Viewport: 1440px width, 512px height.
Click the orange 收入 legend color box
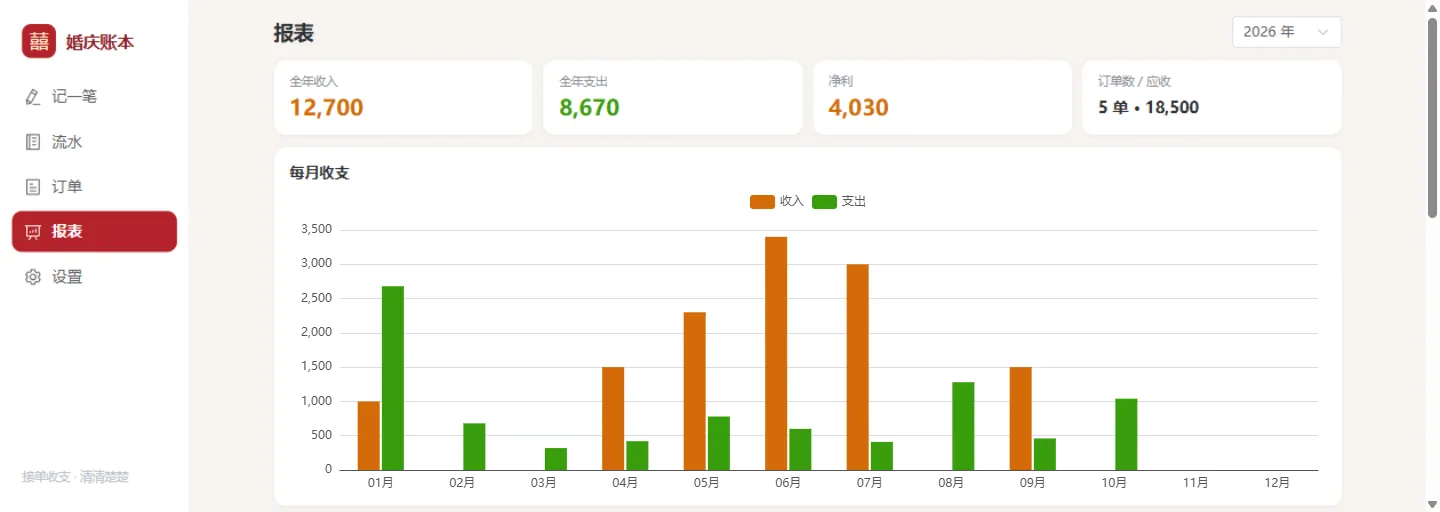coord(762,201)
